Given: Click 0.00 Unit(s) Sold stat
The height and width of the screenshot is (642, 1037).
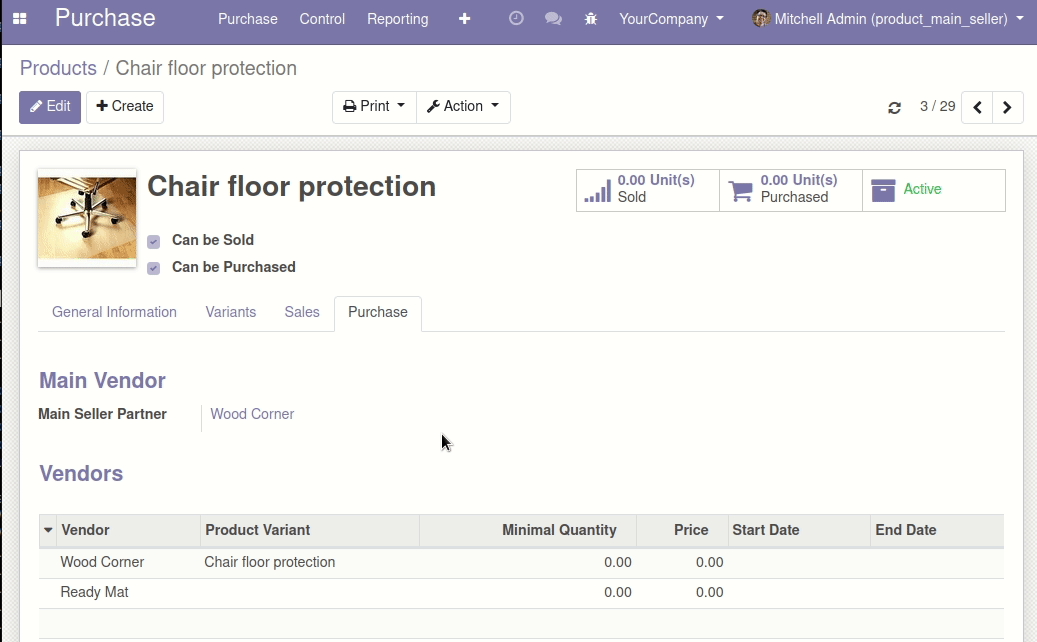Looking at the screenshot, I should (x=647, y=190).
